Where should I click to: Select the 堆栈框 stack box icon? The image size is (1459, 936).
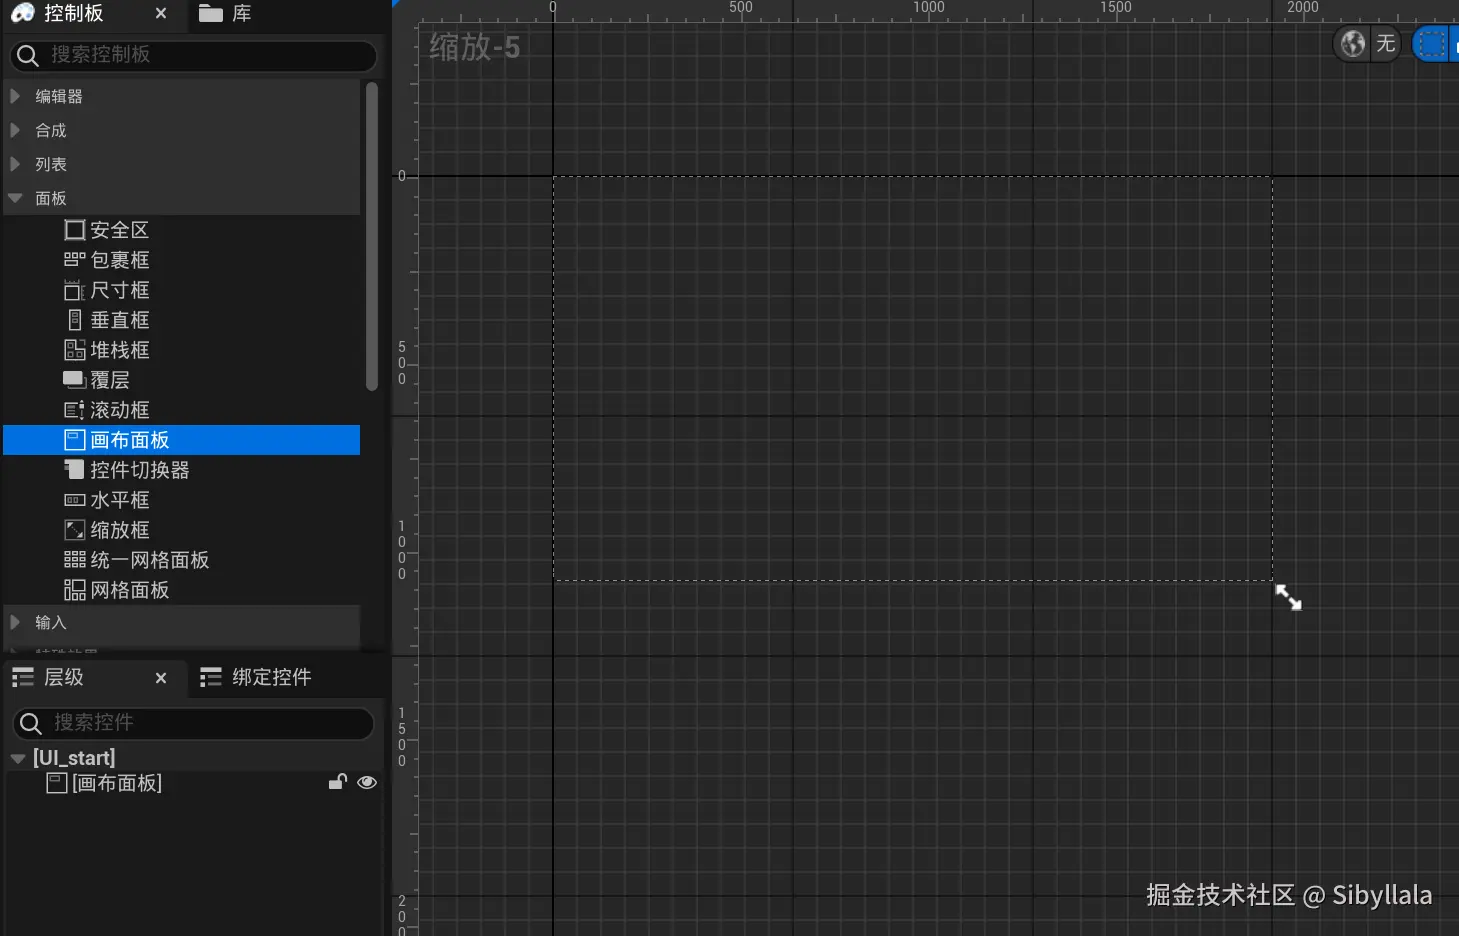point(75,350)
